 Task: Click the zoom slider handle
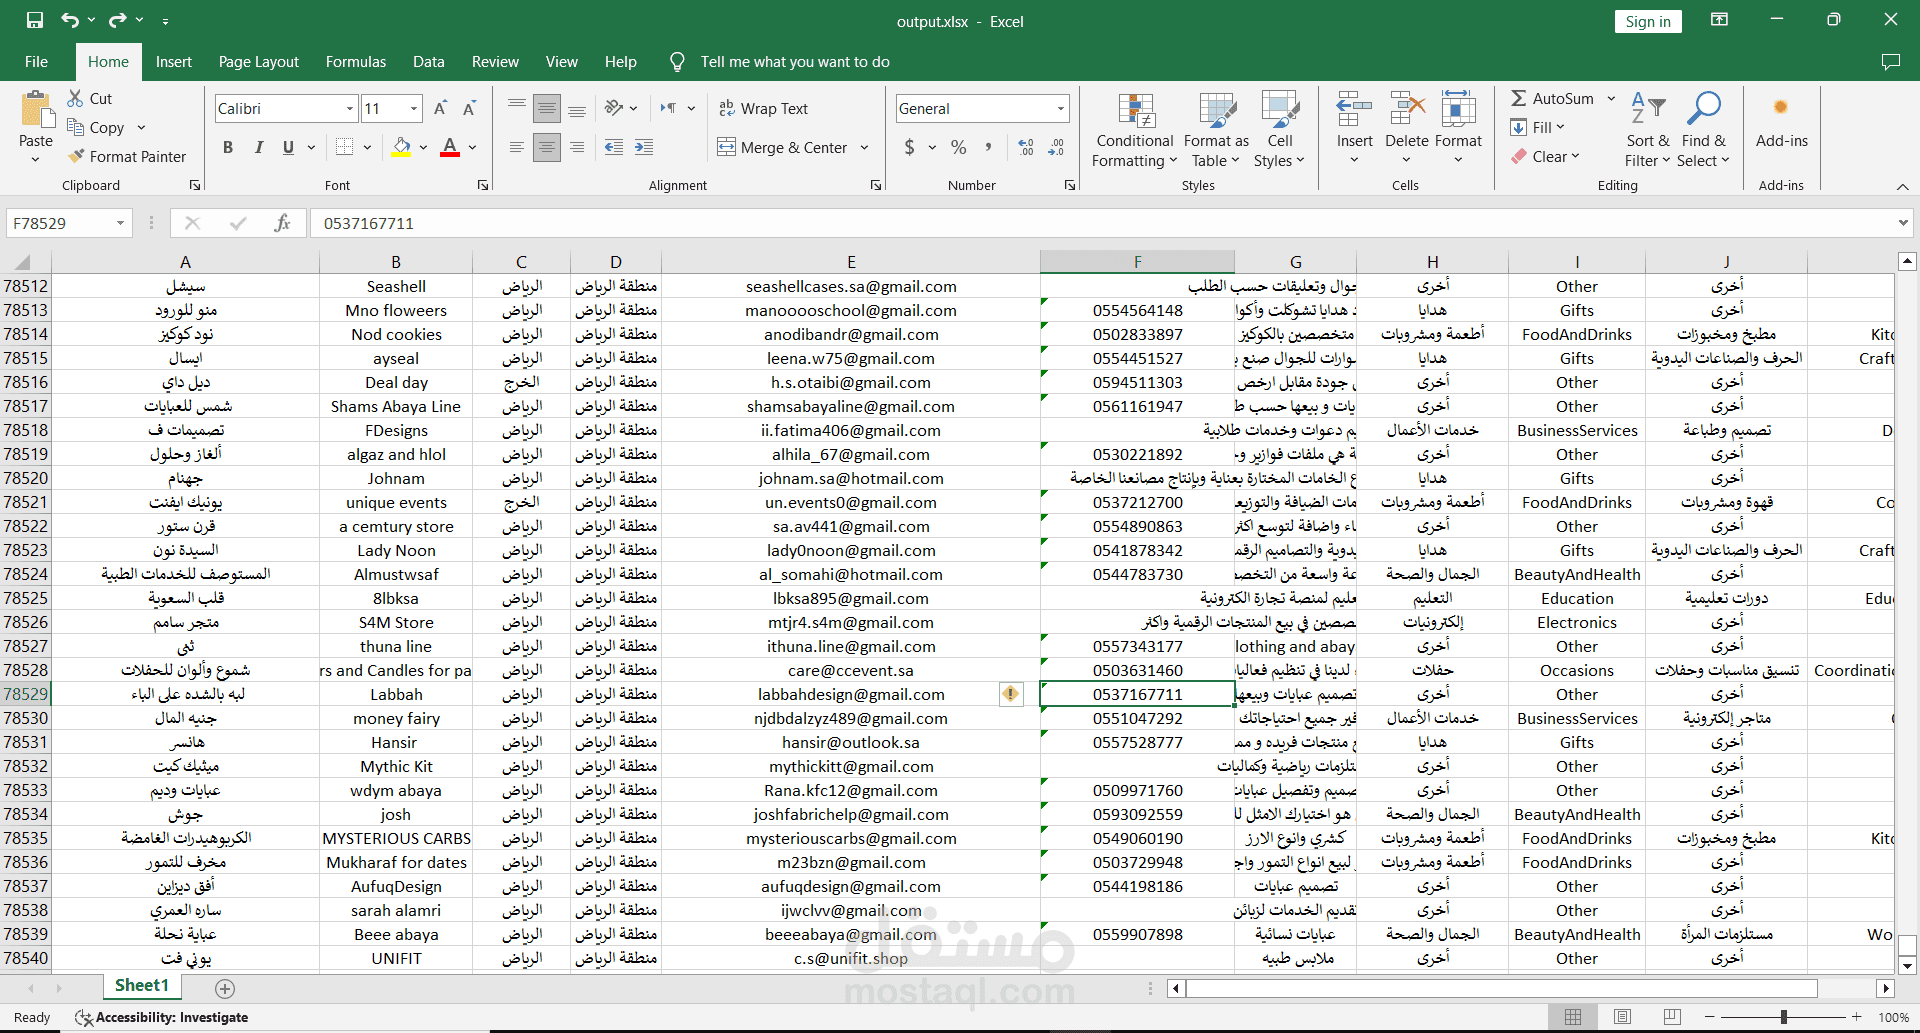click(x=1783, y=1017)
